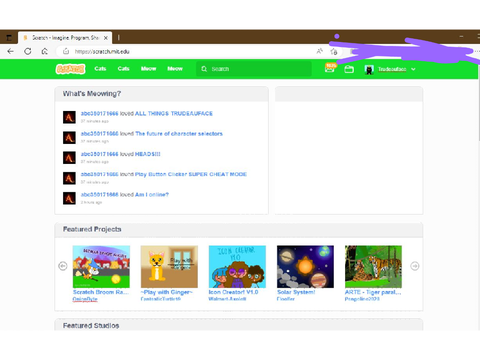Open ALL THINGS TRUDEAUFACE project link
The width and height of the screenshot is (480, 360).
point(174,113)
